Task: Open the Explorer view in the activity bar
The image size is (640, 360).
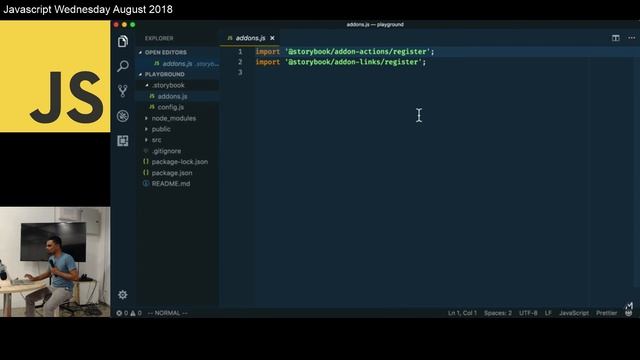Action: coord(122,41)
